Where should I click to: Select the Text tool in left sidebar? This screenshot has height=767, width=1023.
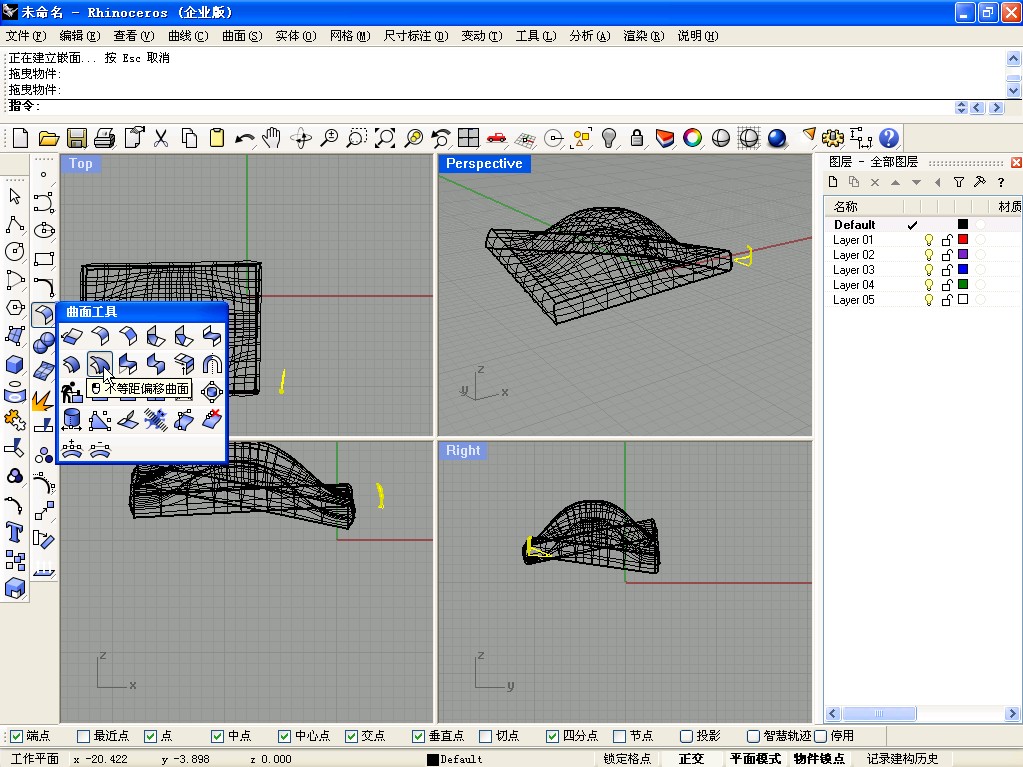15,531
